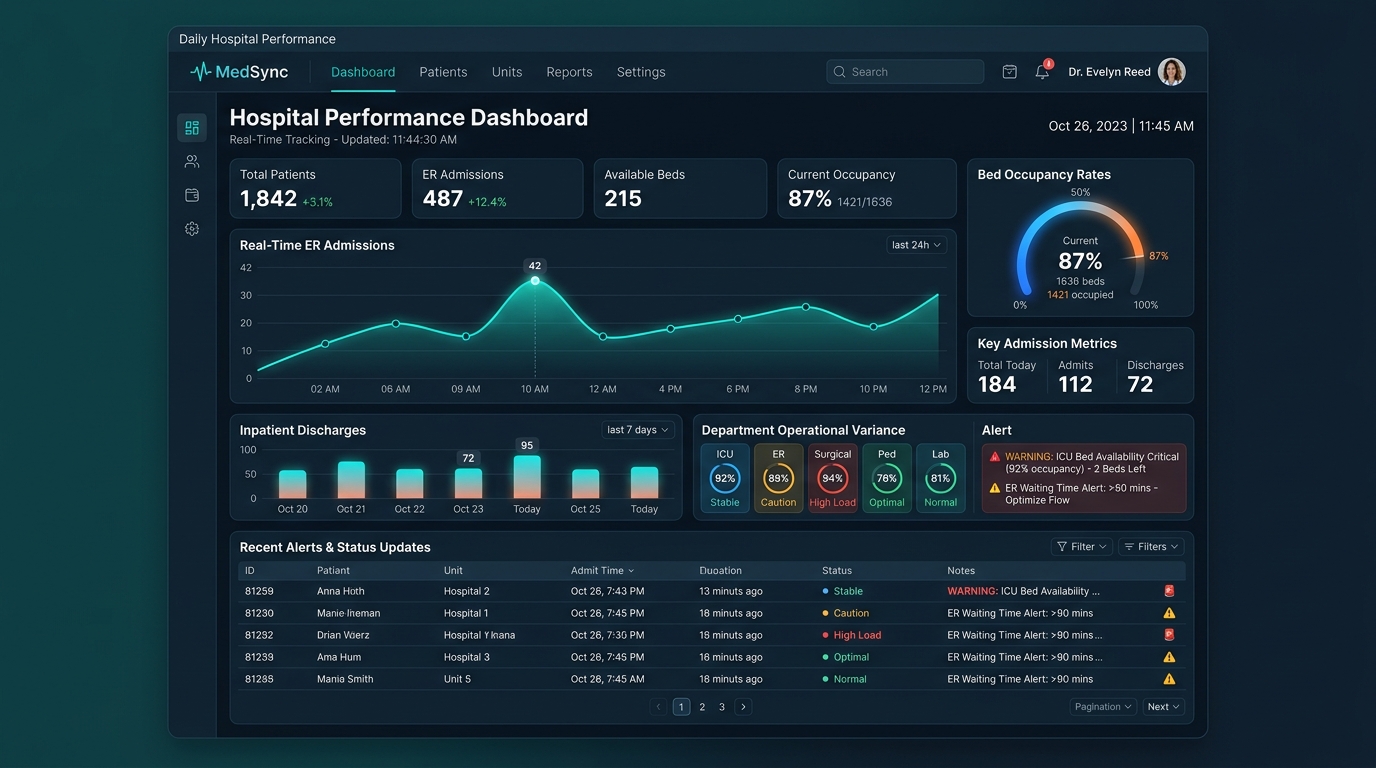Click the ICU 92% gauge ring
1376x768 pixels.
pos(725,478)
